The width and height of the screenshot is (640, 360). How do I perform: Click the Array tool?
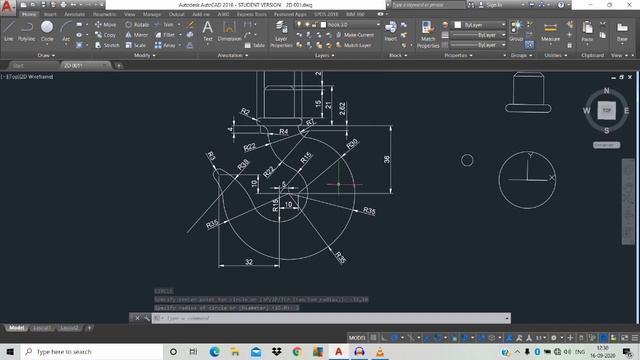point(165,45)
